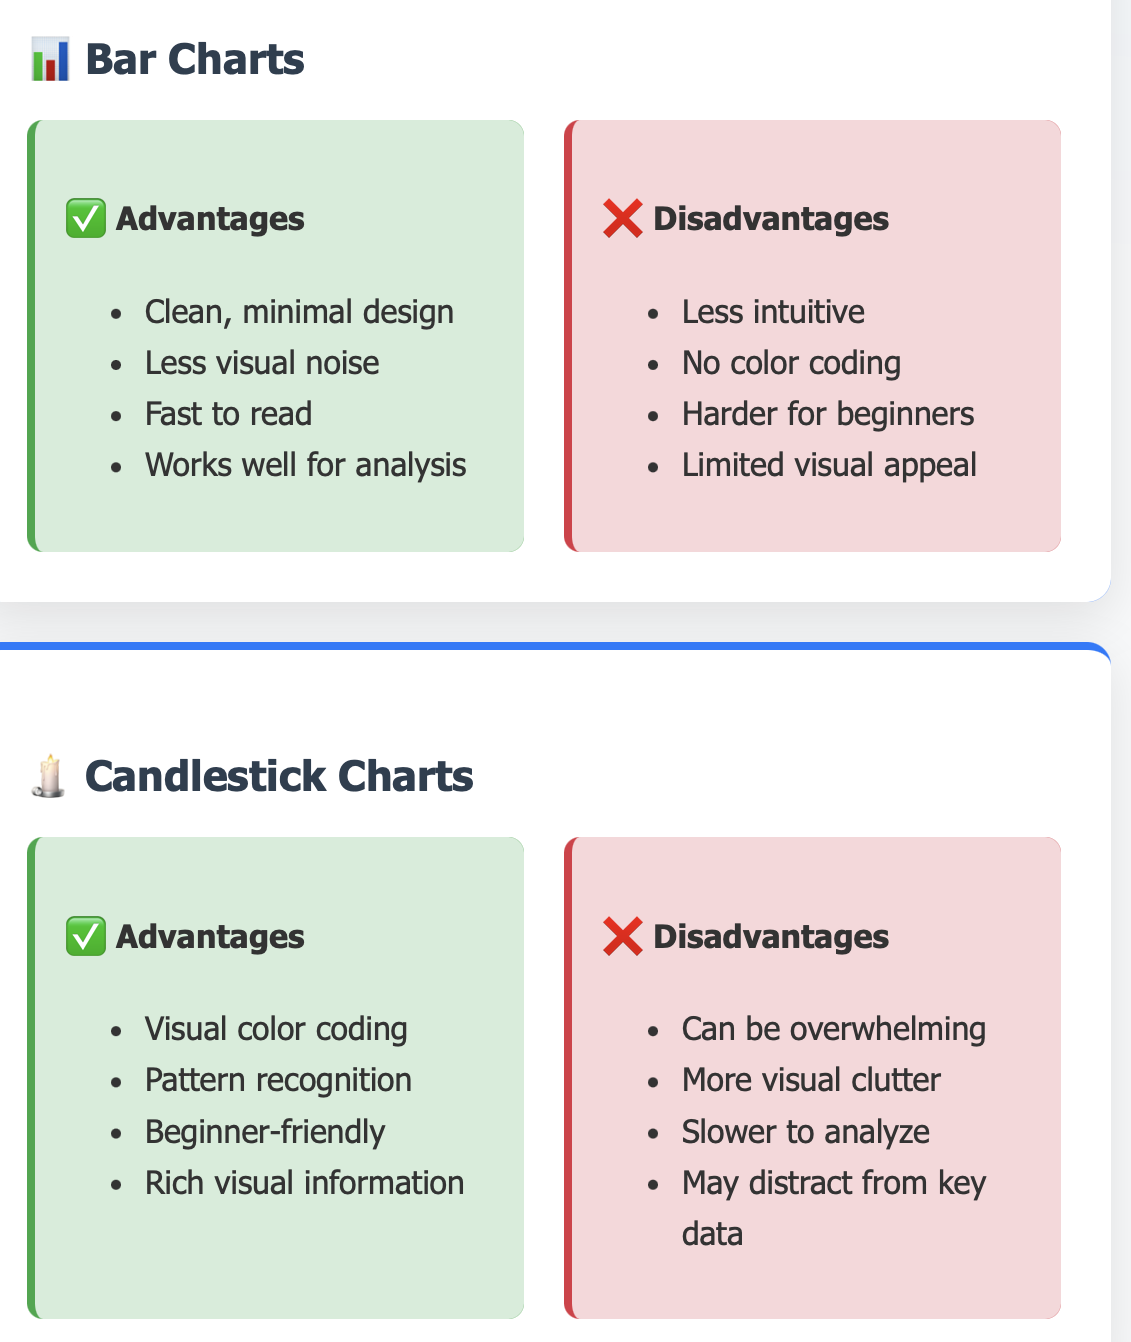The height and width of the screenshot is (1342, 1131).
Task: Click 'Works well for analysis' item
Action: (305, 465)
